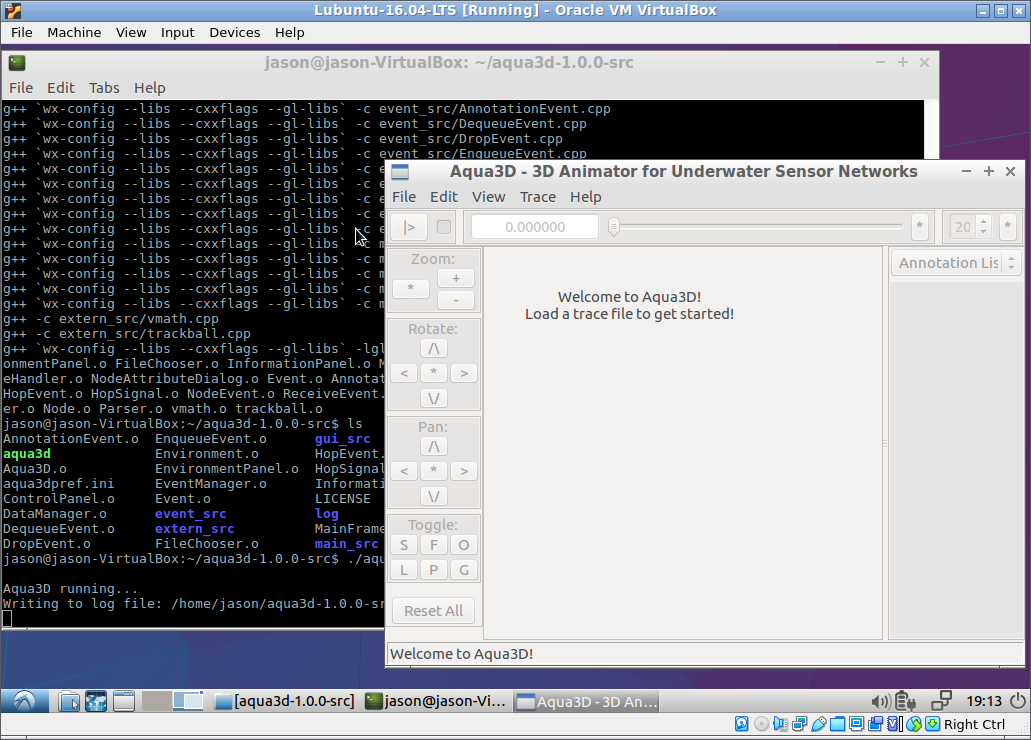Toggle the F option in Toggle panel
The width and height of the screenshot is (1031, 740).
coord(434,545)
